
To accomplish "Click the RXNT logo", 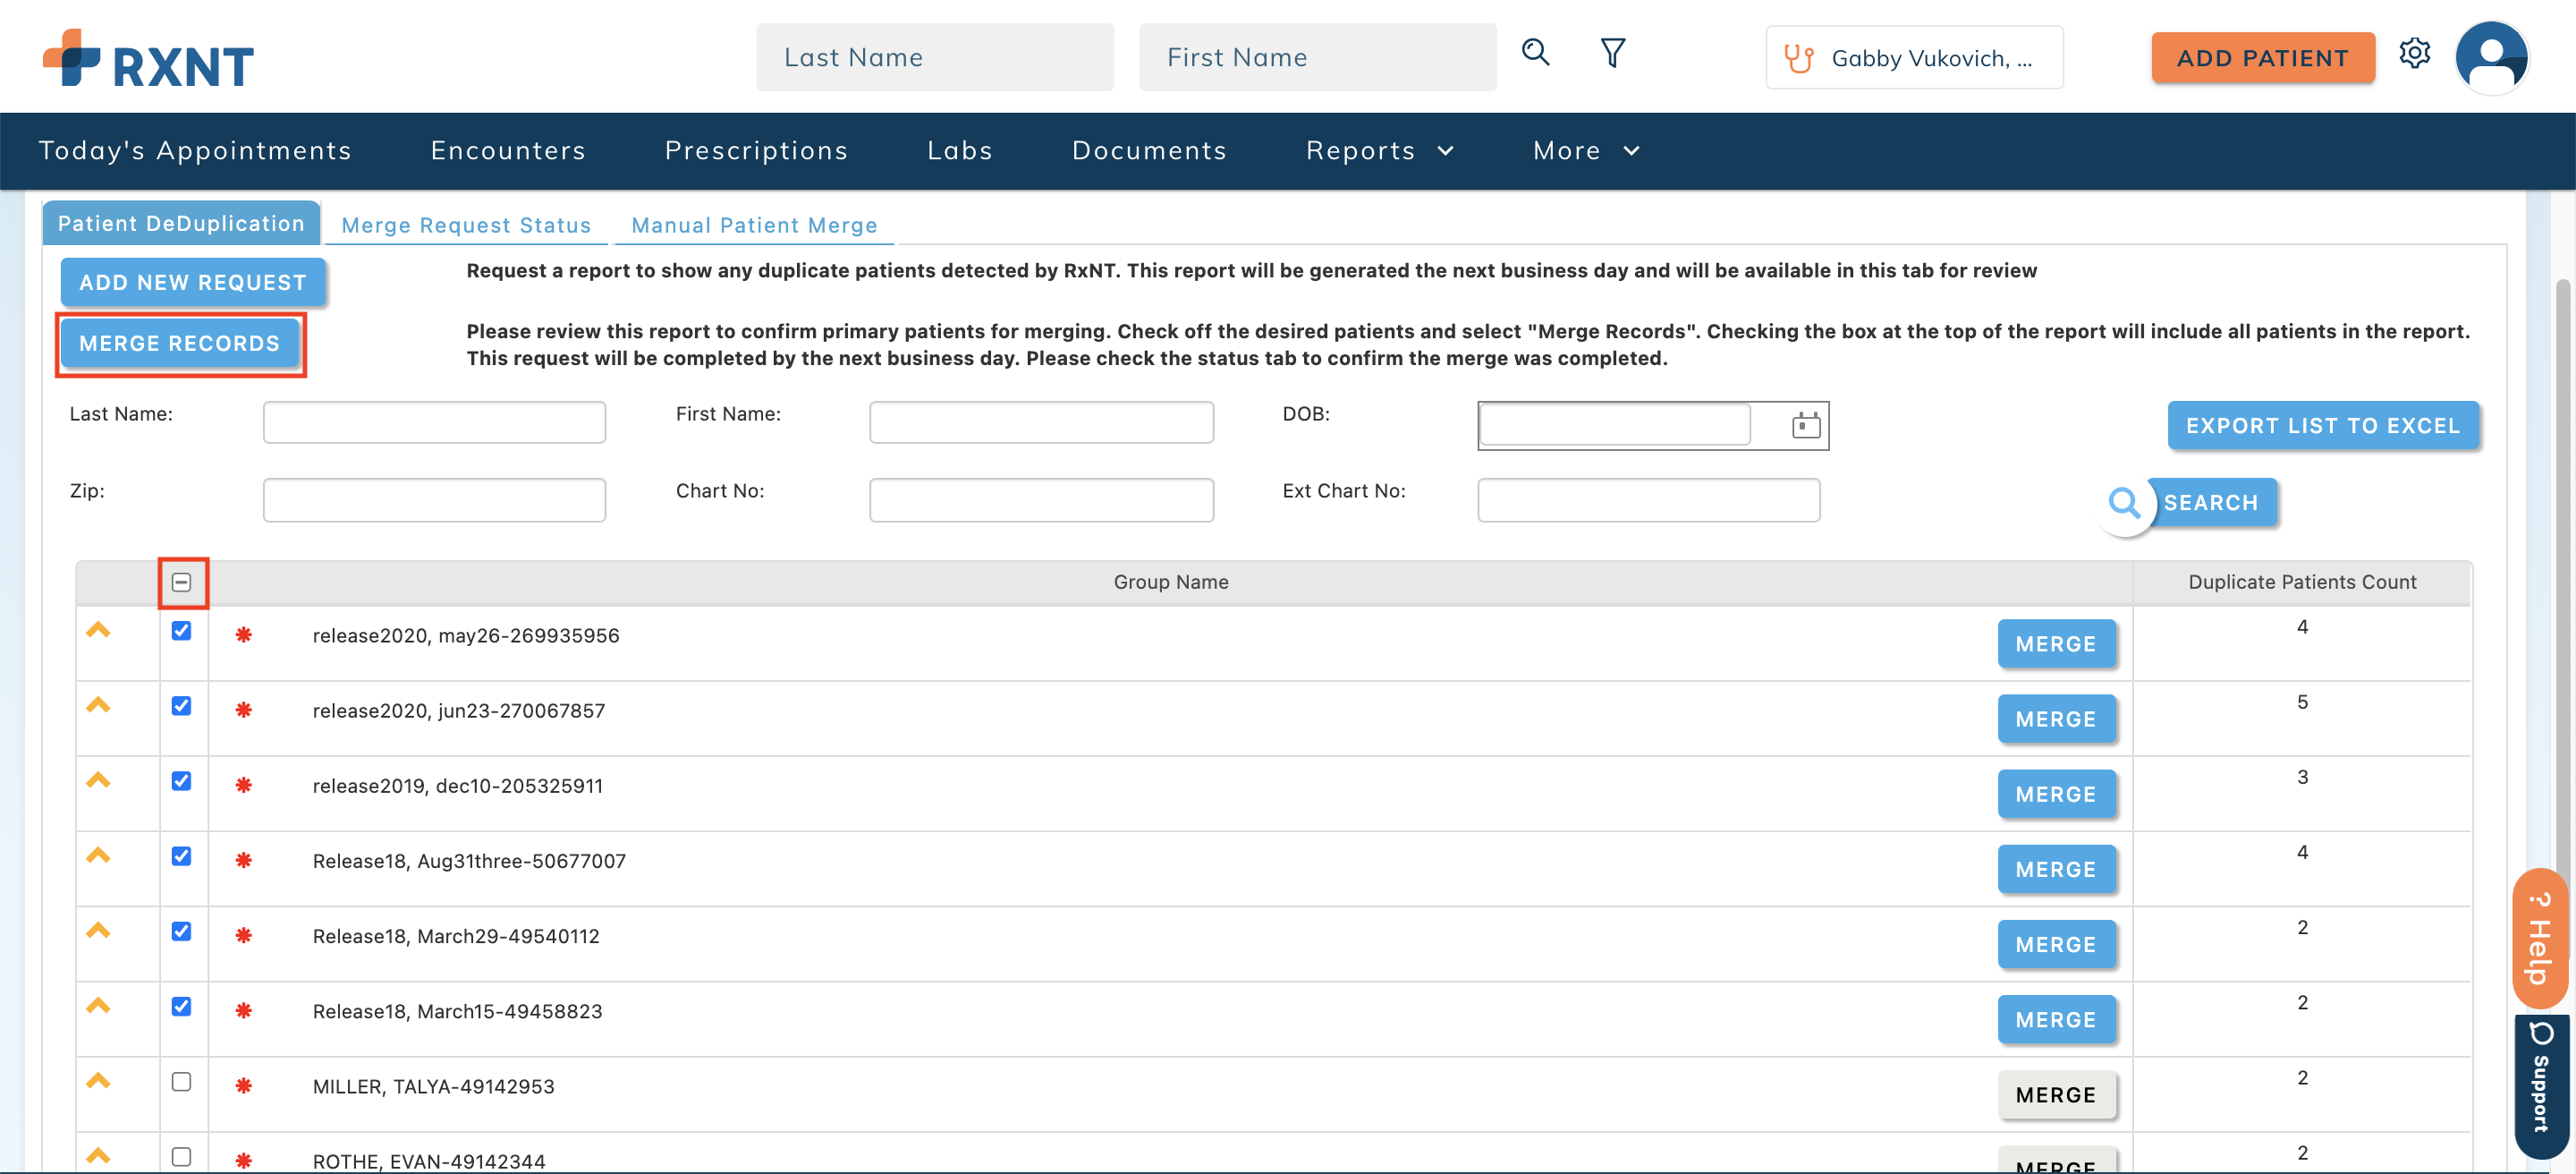I will (x=148, y=58).
